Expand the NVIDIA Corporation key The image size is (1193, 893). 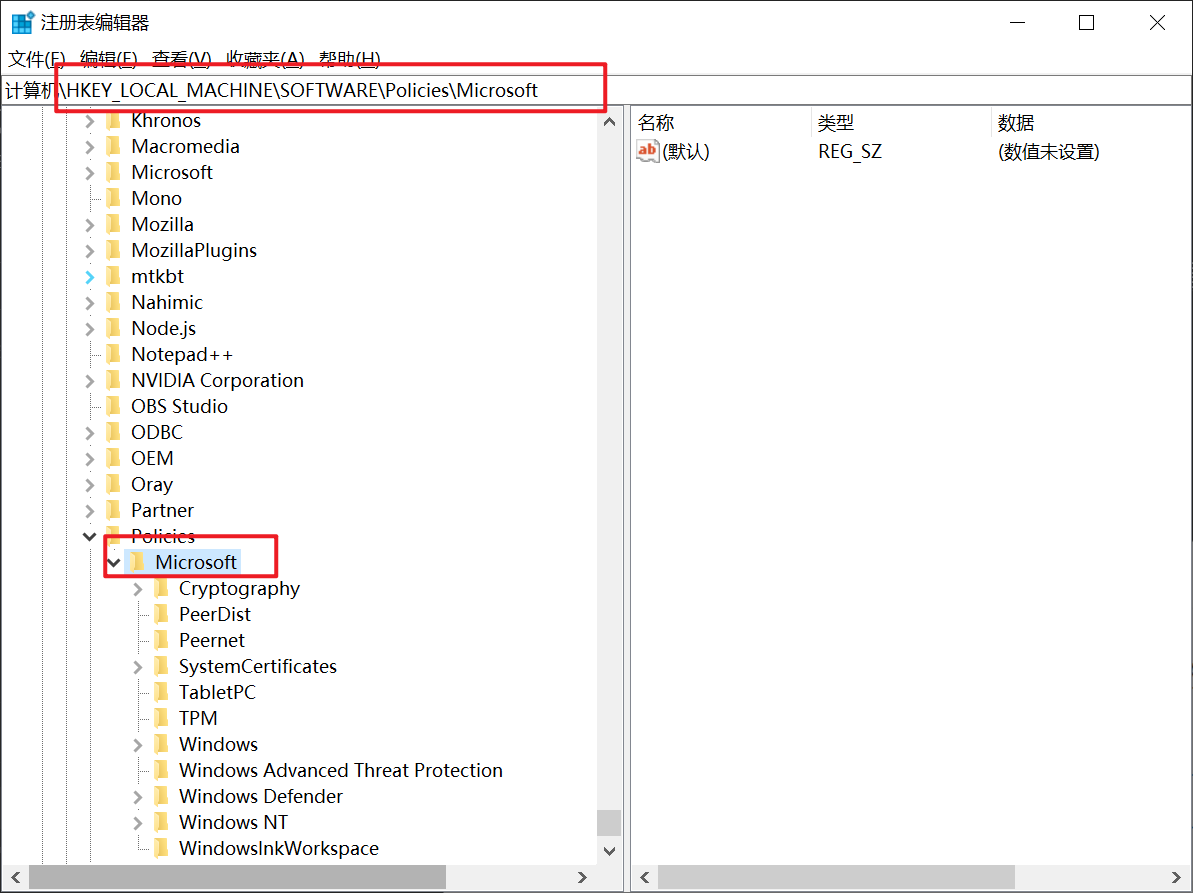point(90,381)
